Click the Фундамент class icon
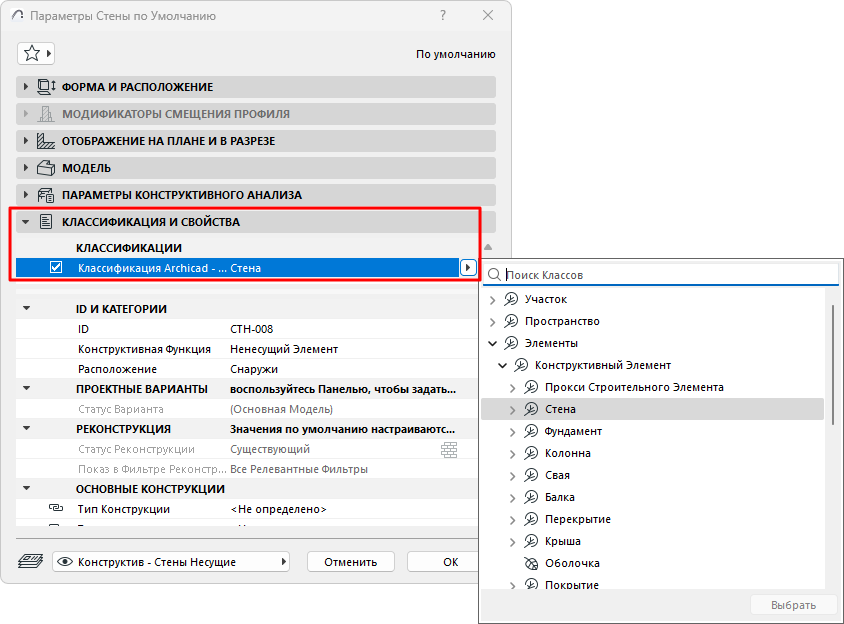The width and height of the screenshot is (844, 624). pos(531,431)
